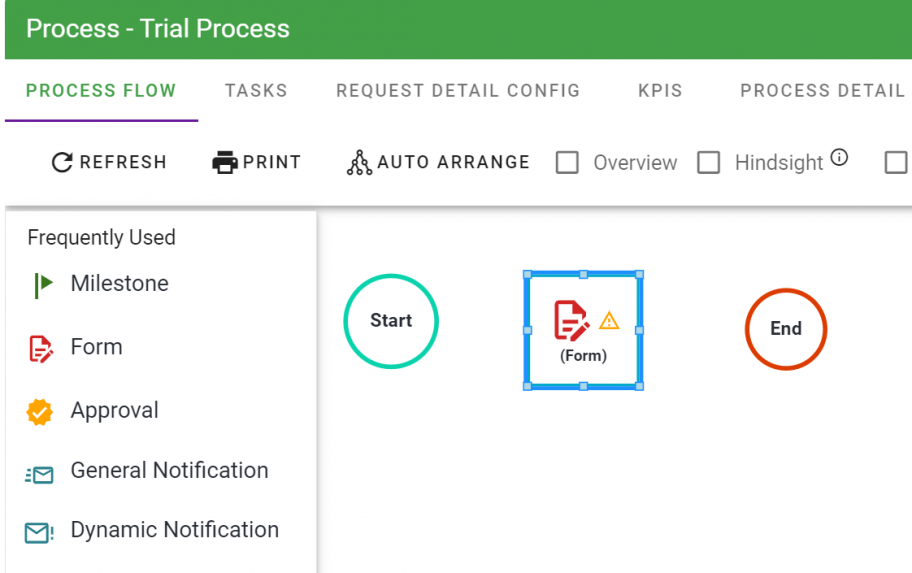This screenshot has width=912, height=573.
Task: Click the Hindsight info icon
Action: pos(839,157)
